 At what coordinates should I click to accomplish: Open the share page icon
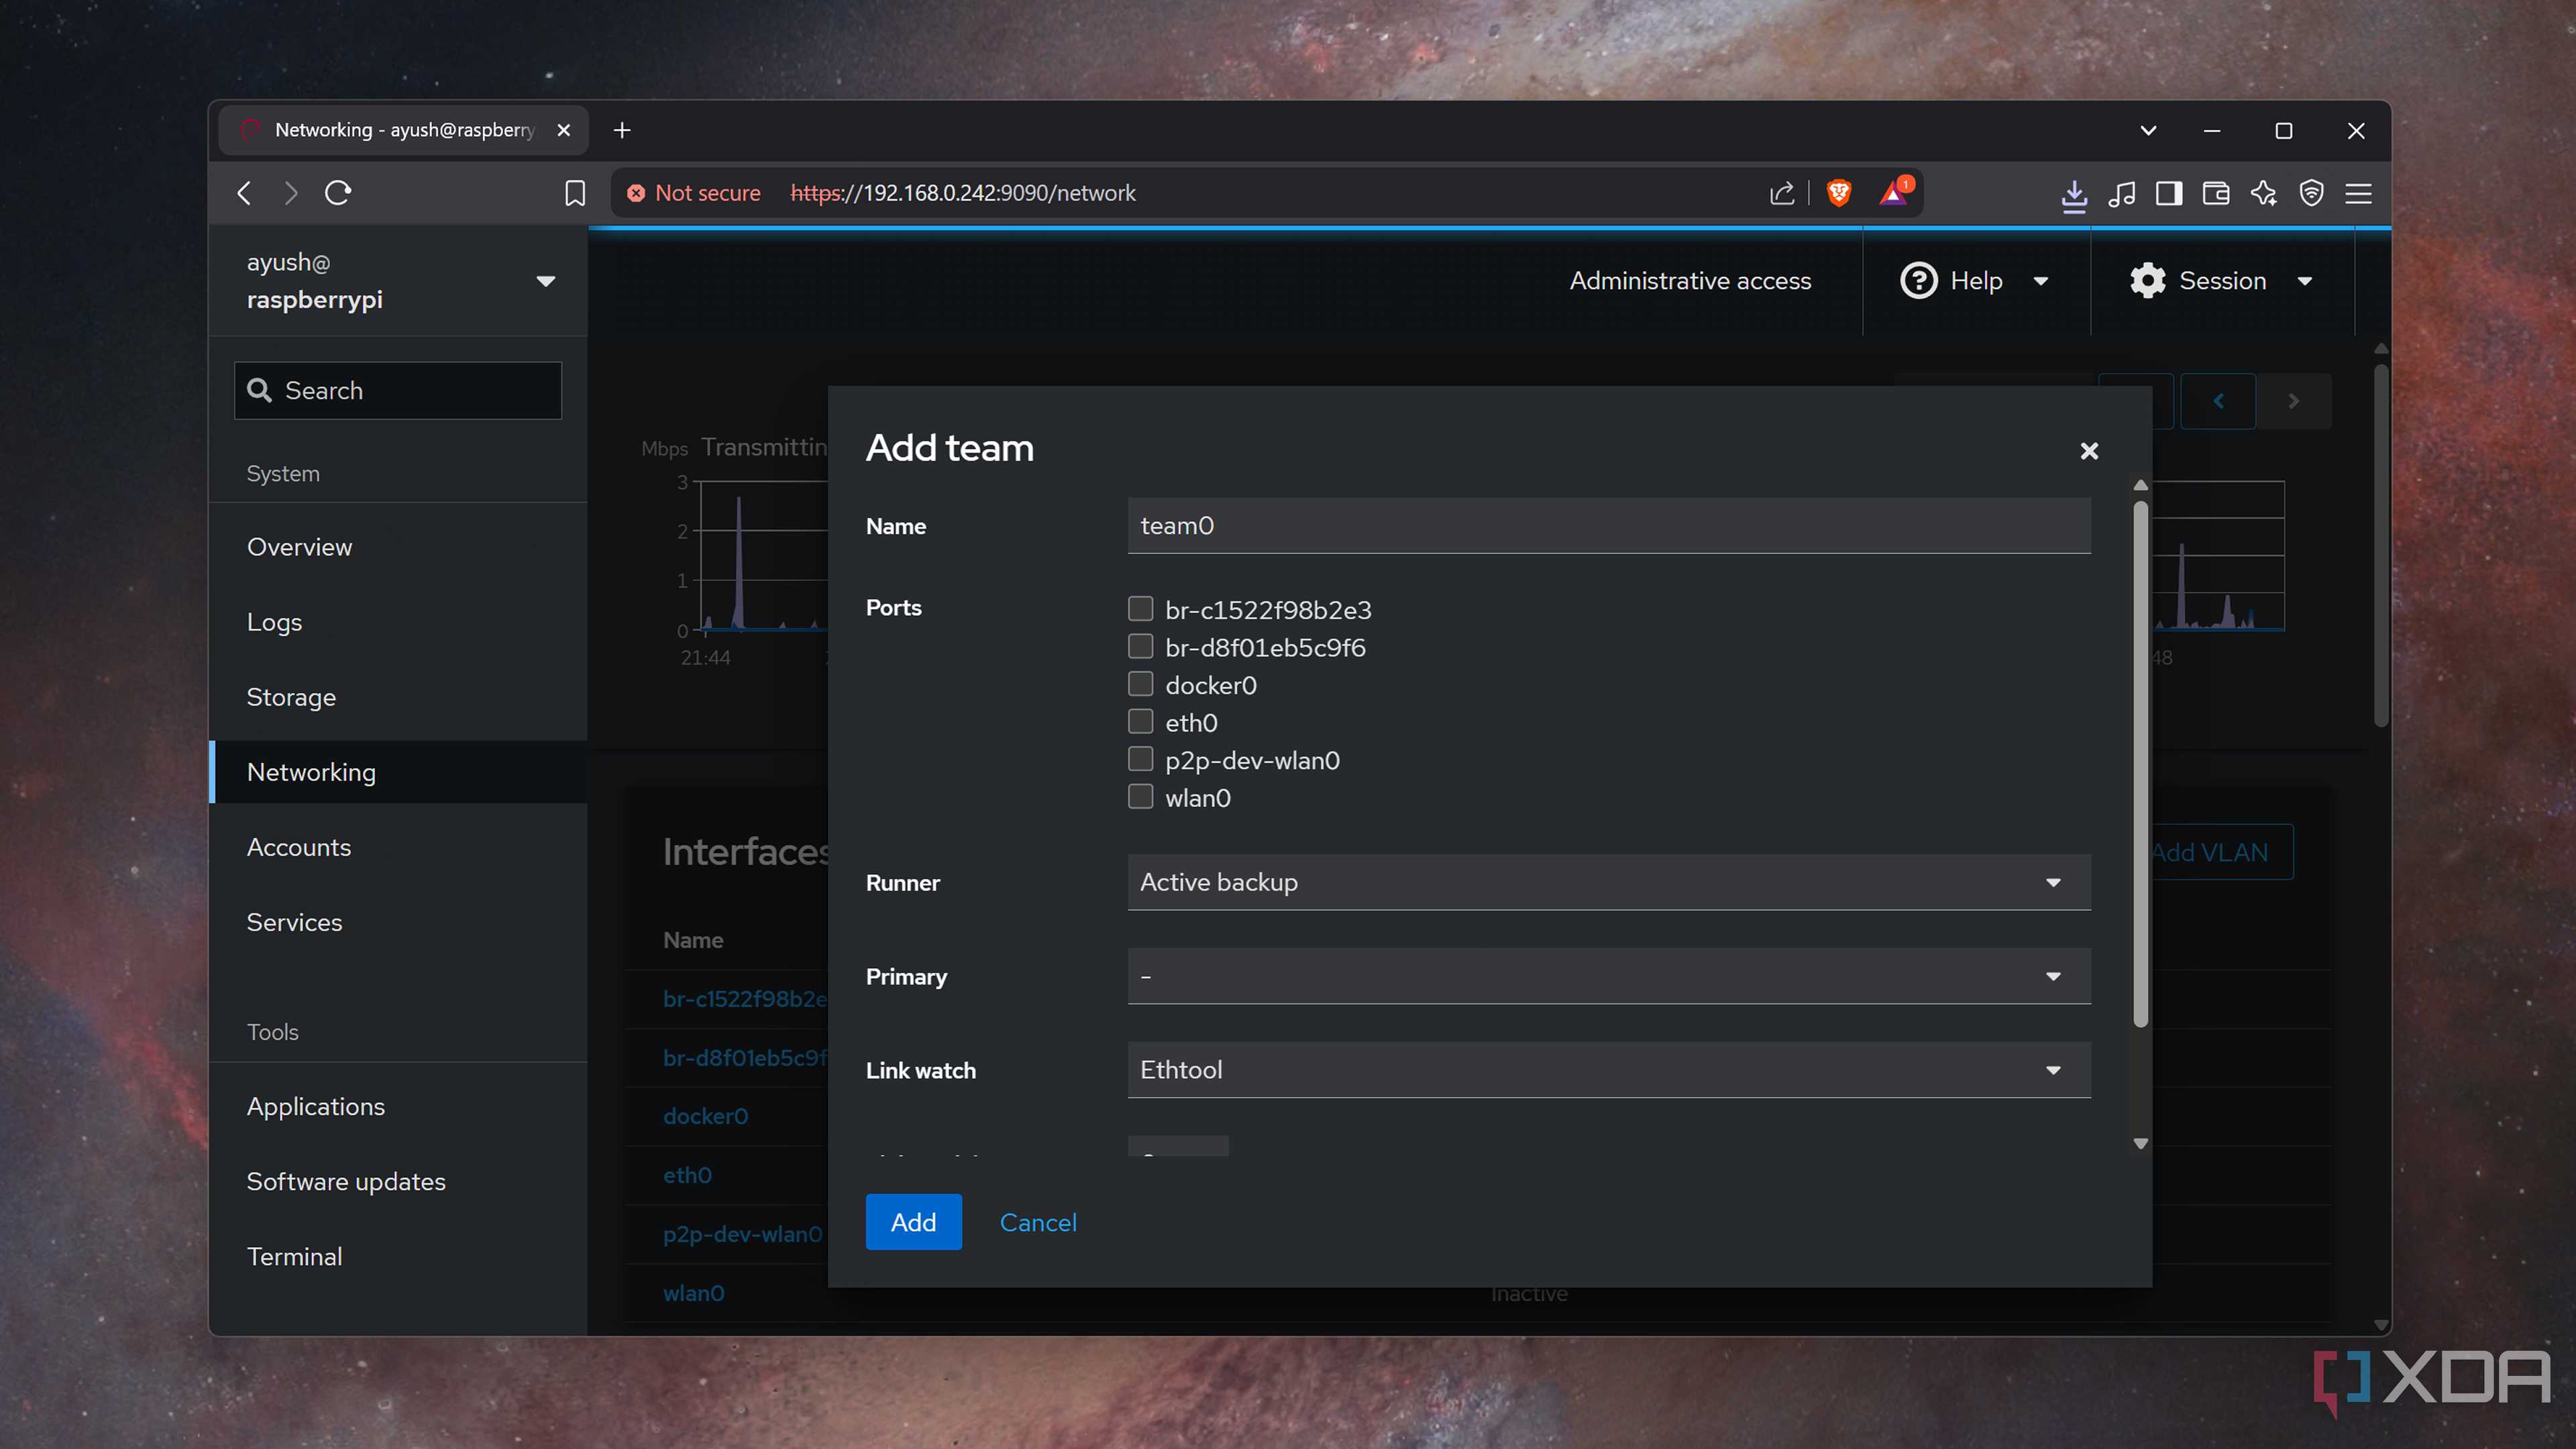pos(1782,193)
